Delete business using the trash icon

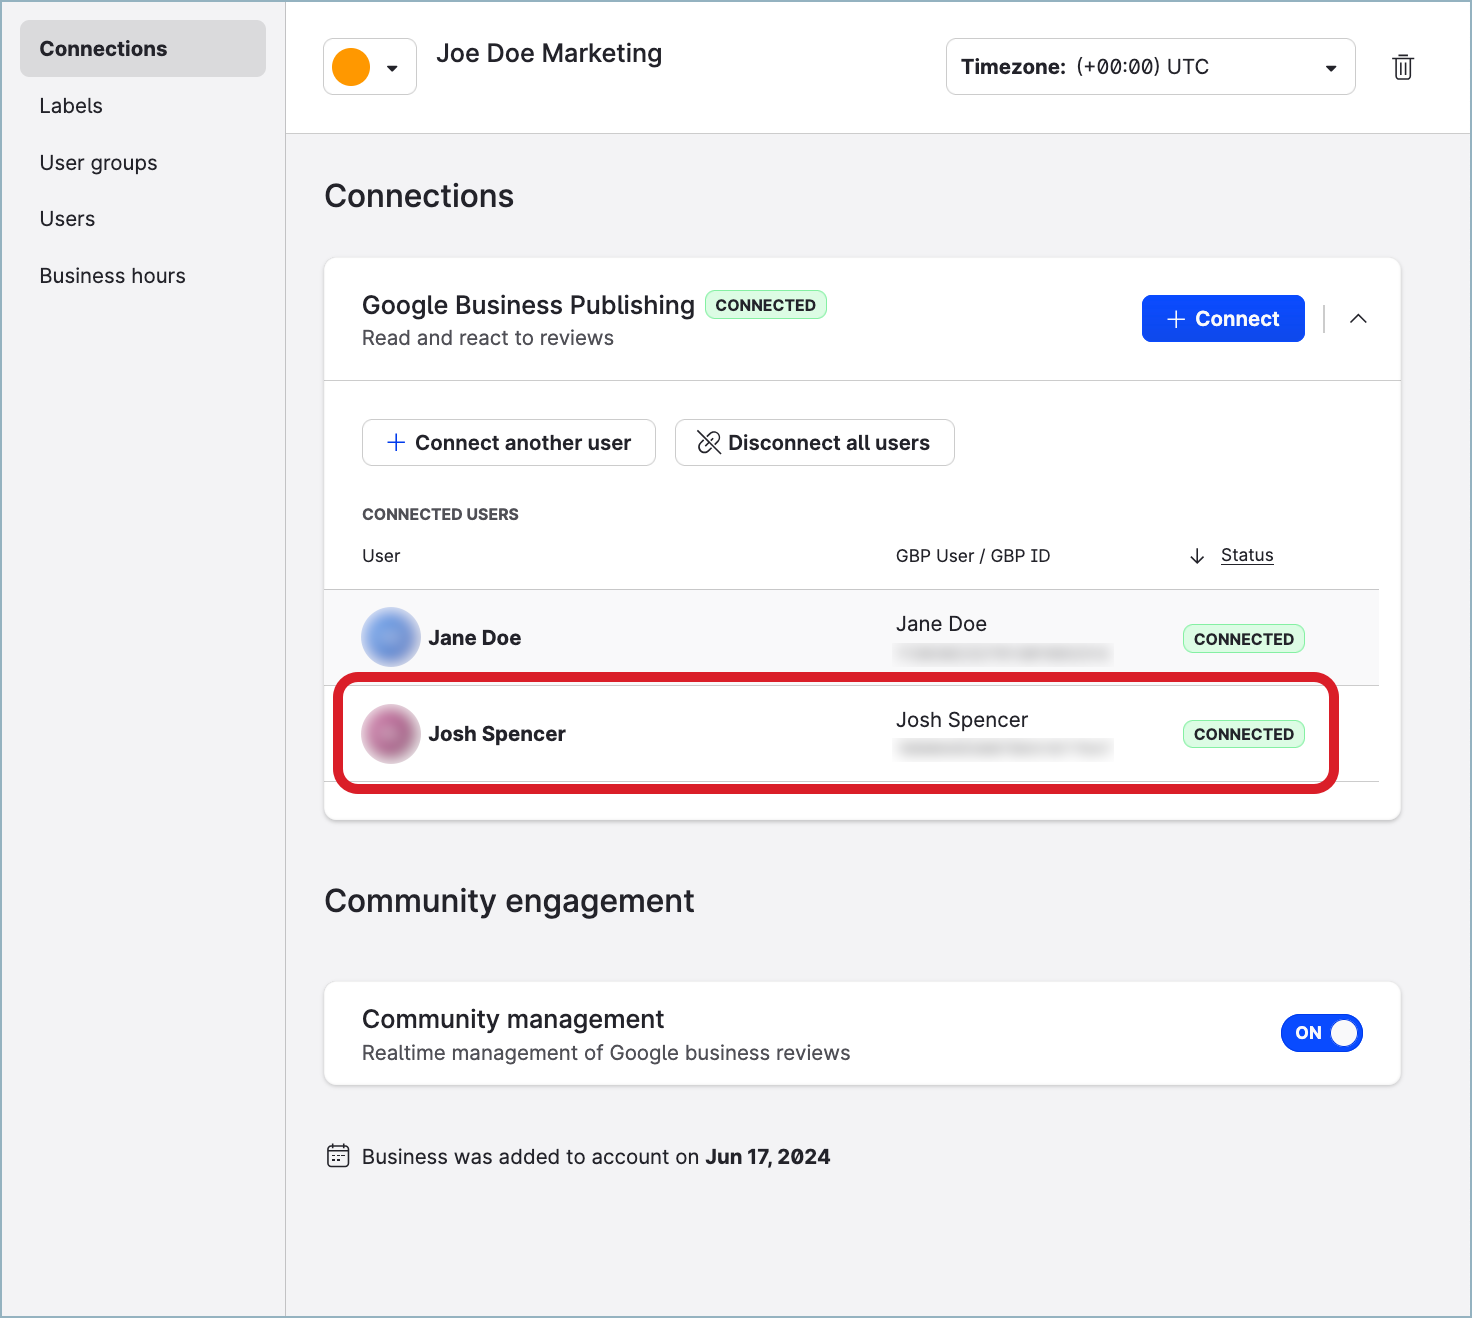tap(1402, 67)
